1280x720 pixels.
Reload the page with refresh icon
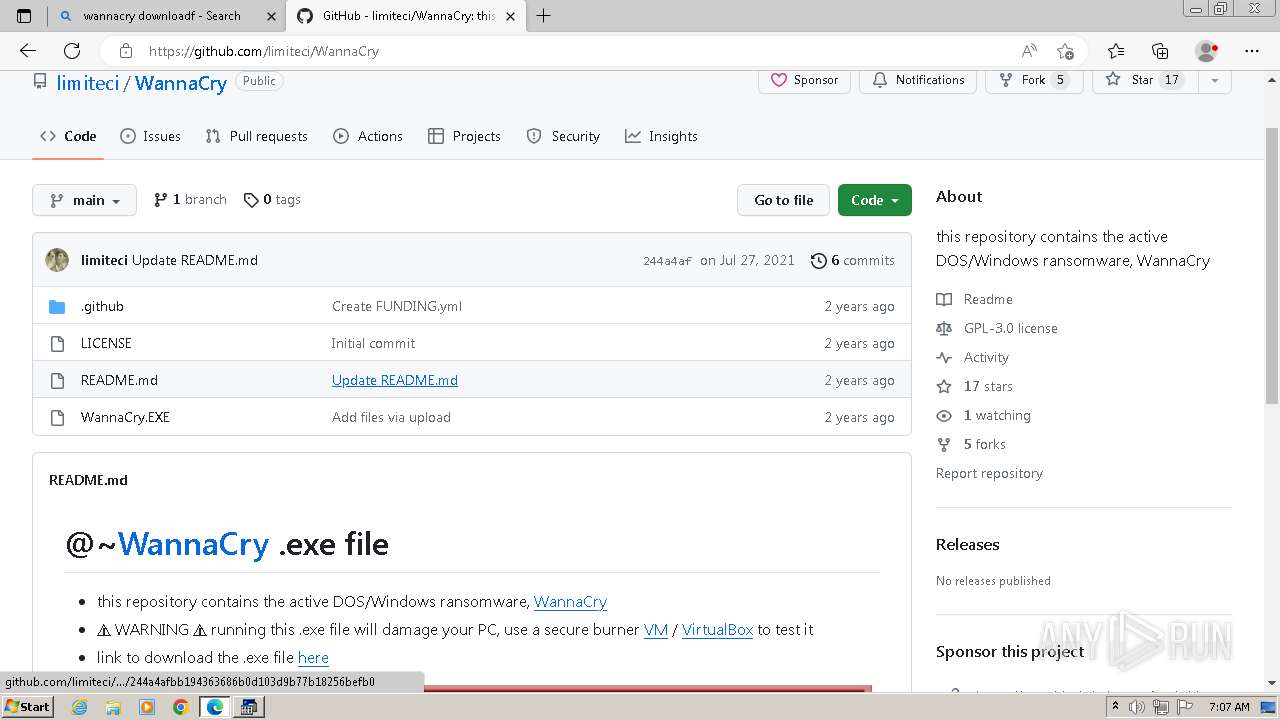[72, 51]
